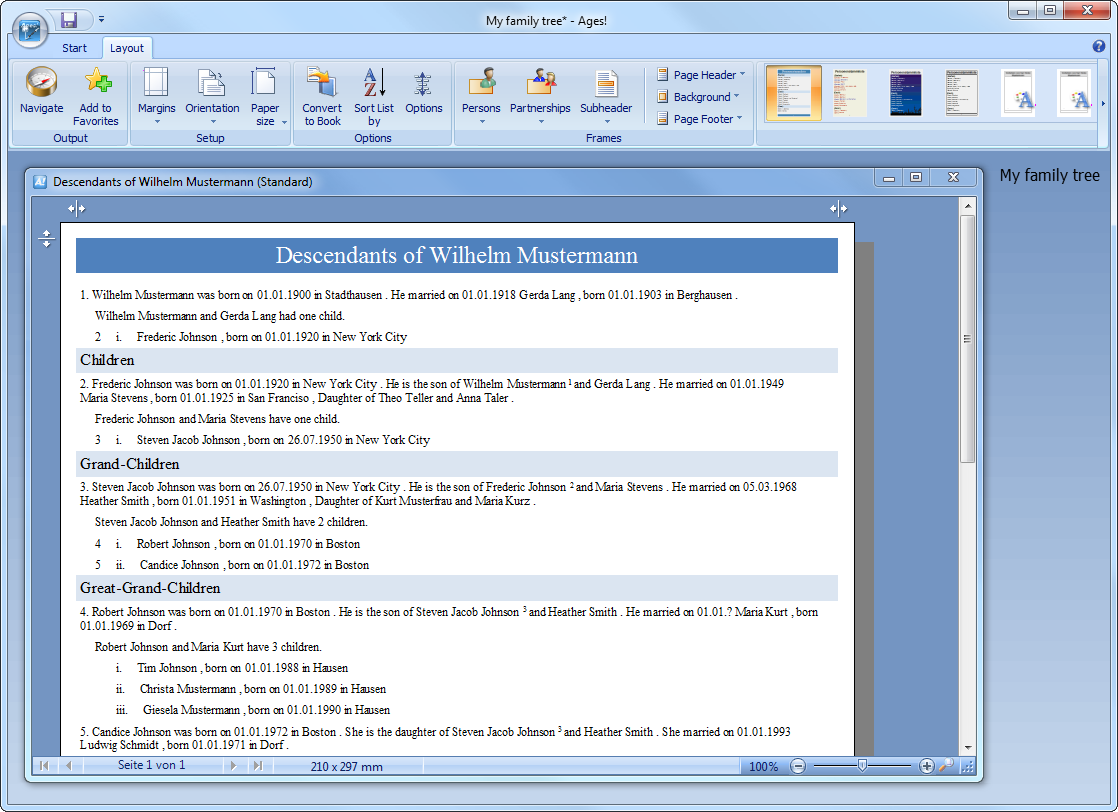Switch to the Start ribbon tab
Image resolution: width=1118 pixels, height=812 pixels.
[74, 48]
